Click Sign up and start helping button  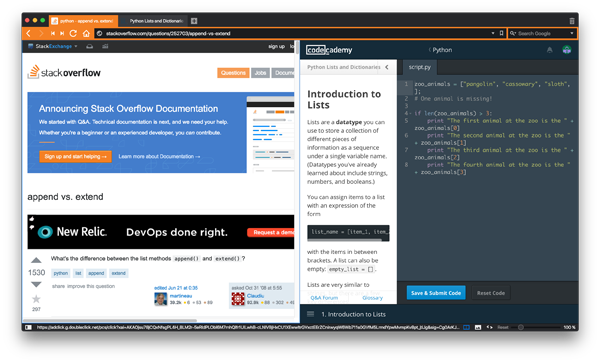click(x=75, y=156)
